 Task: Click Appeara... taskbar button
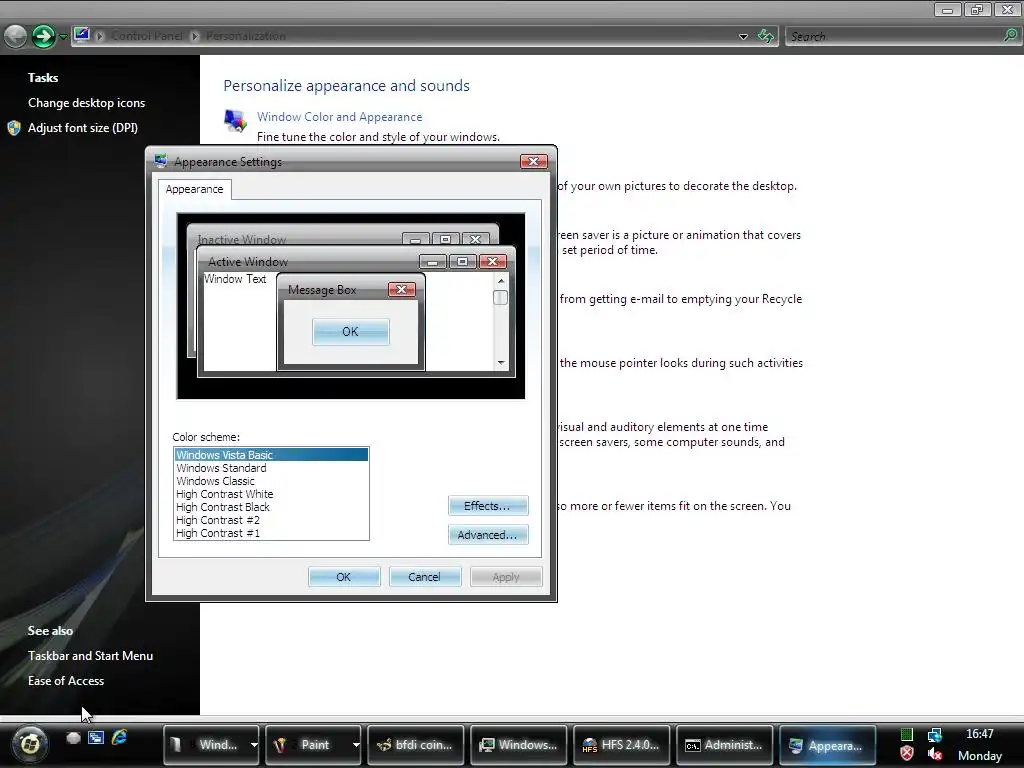[827, 745]
